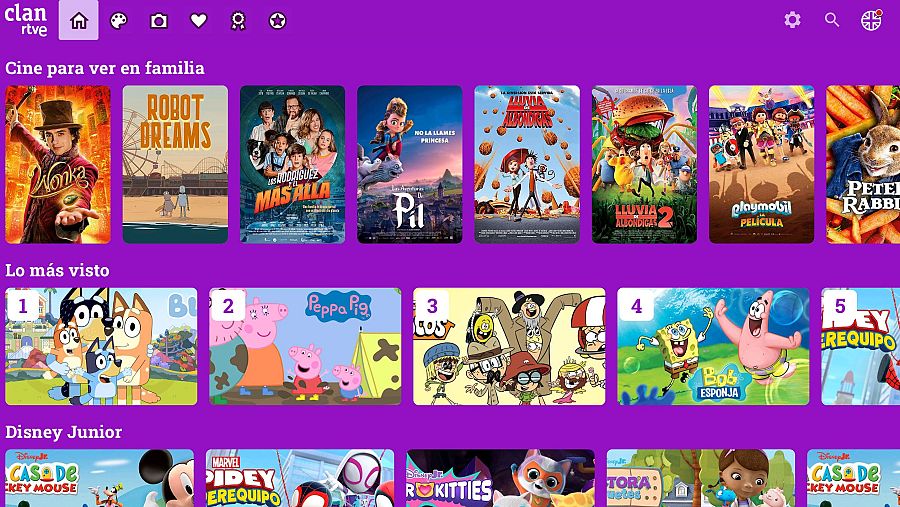Select Los Rodríguez y el más allá poster
The image size is (900, 507).
293,164
